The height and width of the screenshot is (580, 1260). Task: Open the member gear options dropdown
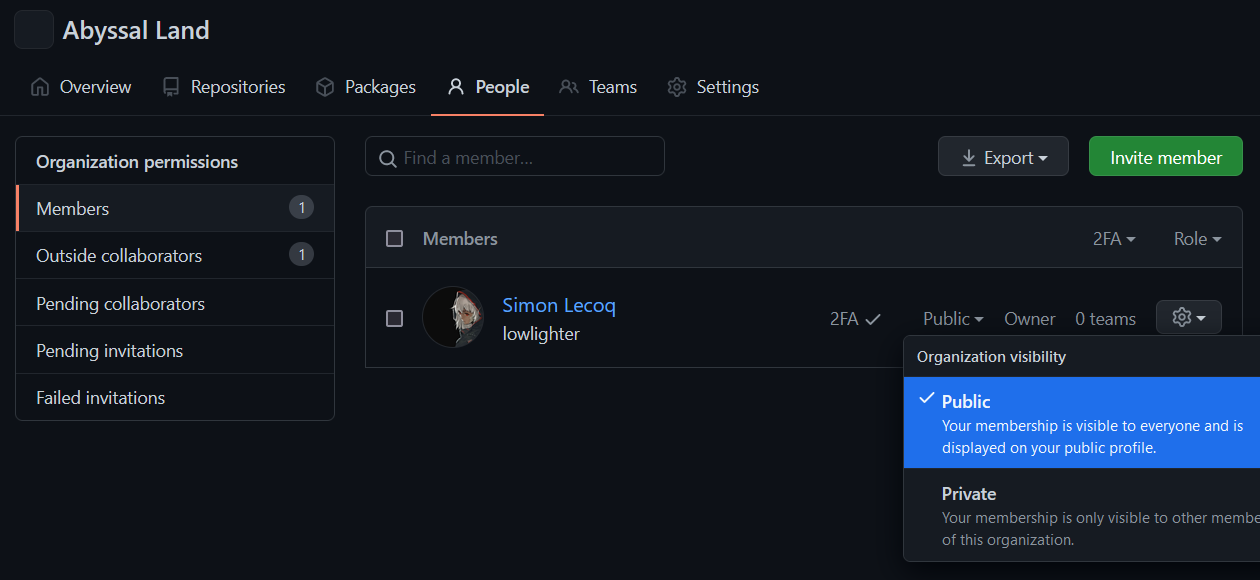click(x=1188, y=318)
